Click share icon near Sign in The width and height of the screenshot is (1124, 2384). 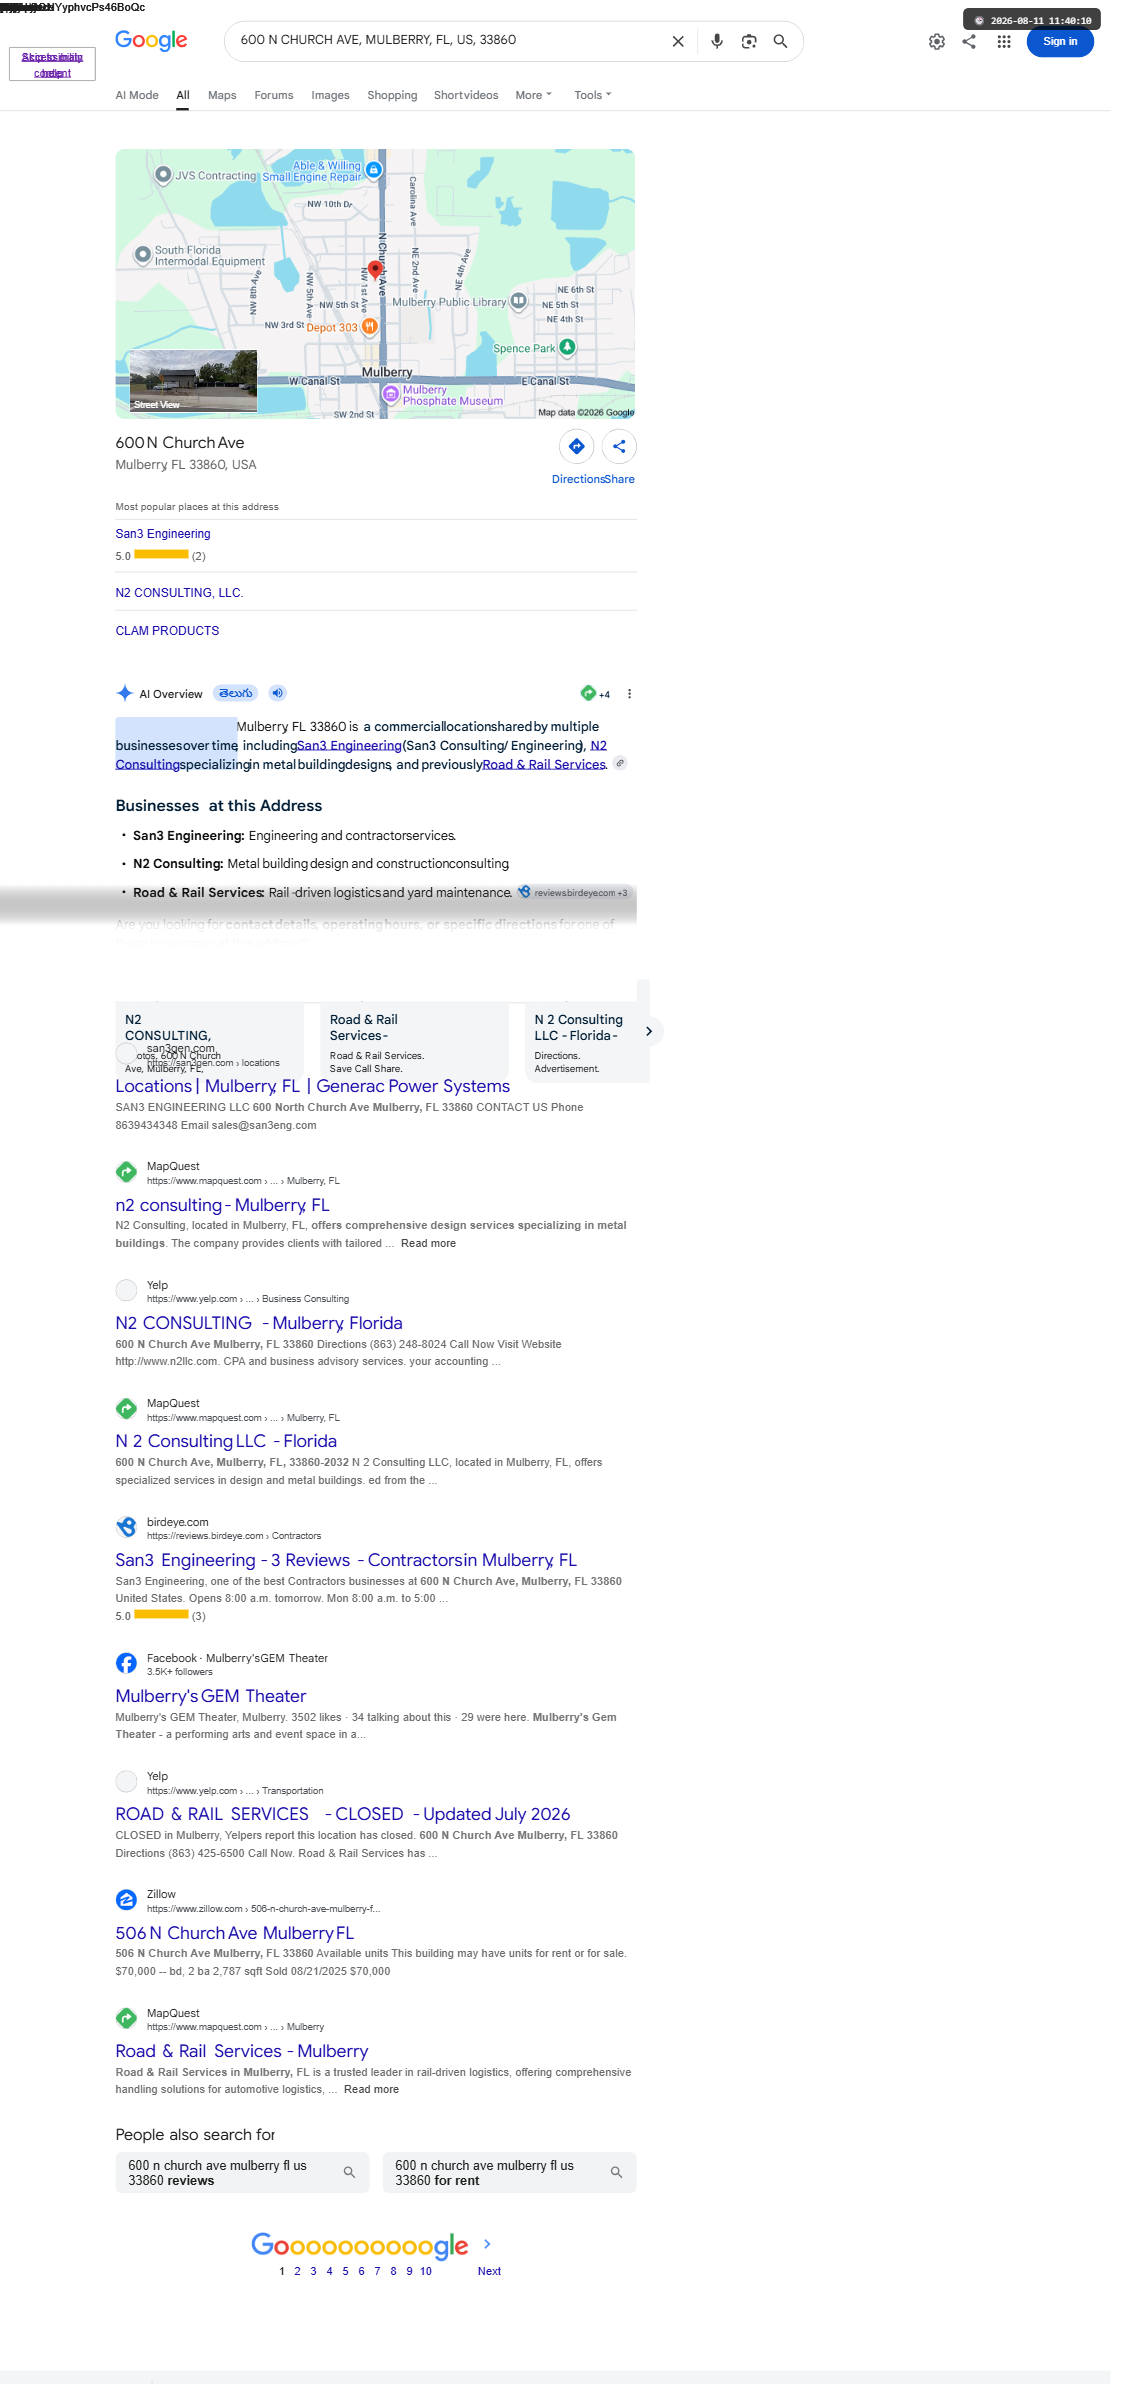(x=969, y=42)
